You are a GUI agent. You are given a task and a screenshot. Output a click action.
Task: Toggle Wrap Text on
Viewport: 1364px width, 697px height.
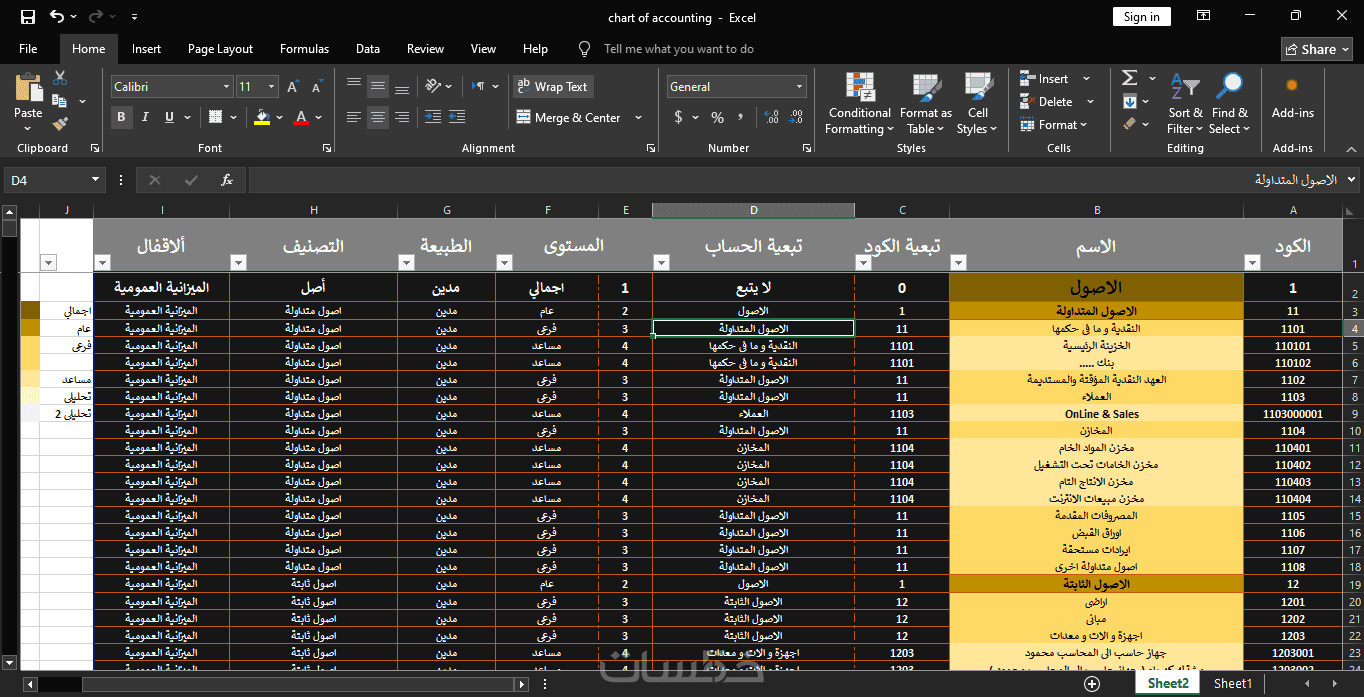point(553,87)
